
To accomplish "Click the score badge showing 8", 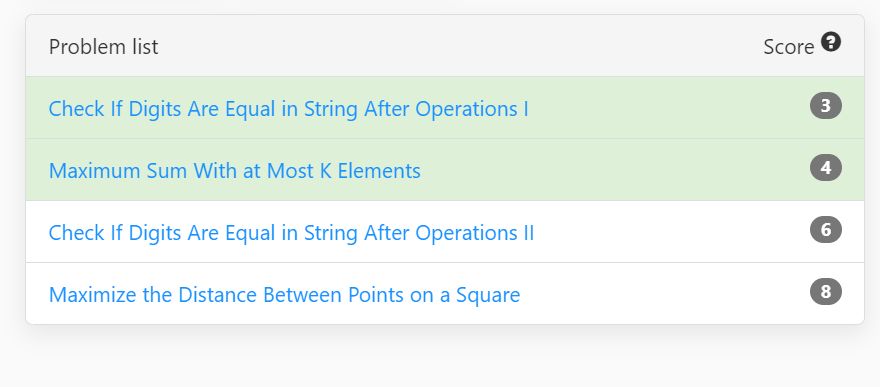I will (826, 292).
